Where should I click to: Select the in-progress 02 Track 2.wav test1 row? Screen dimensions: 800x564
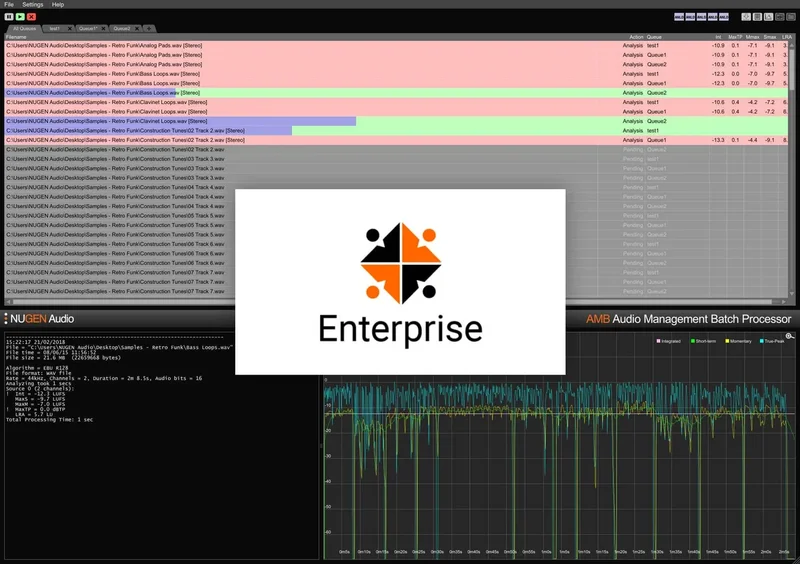[x=396, y=131]
